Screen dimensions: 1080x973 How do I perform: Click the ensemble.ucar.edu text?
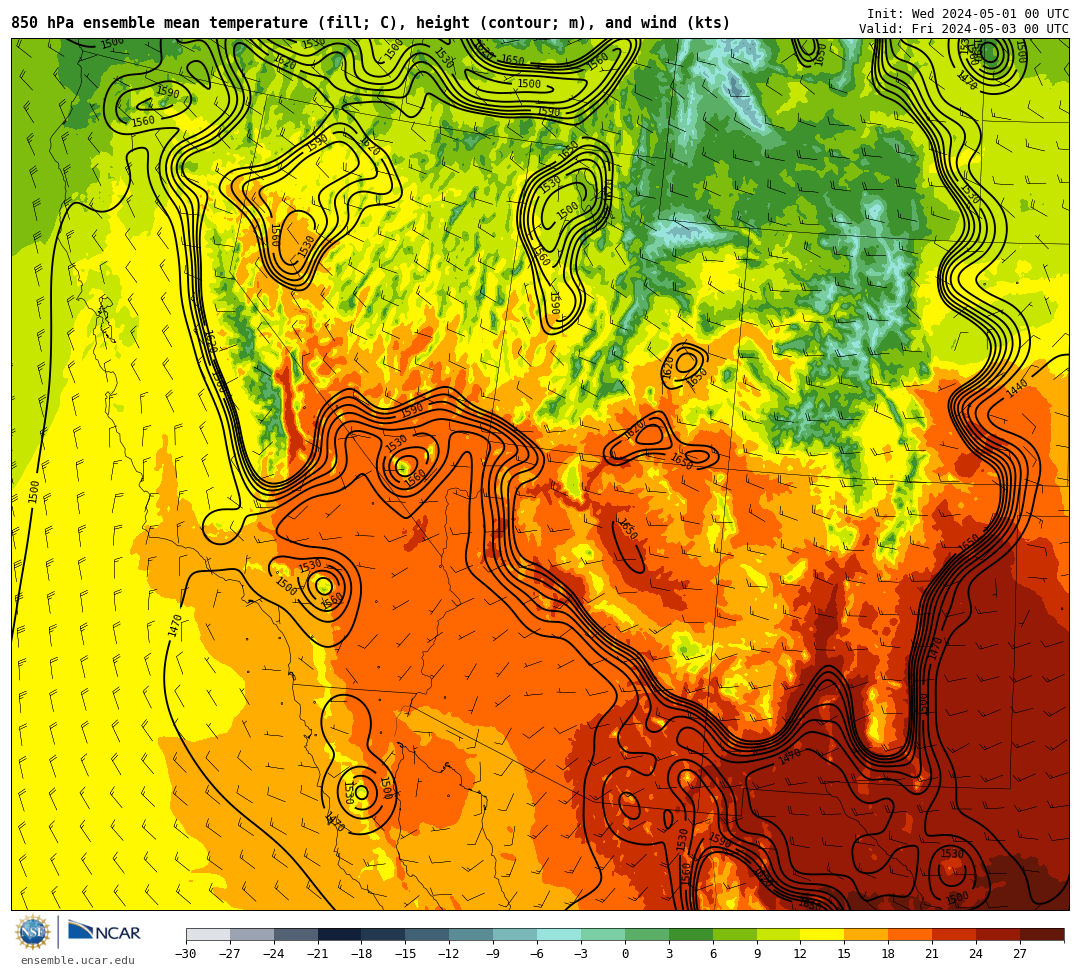(78, 960)
